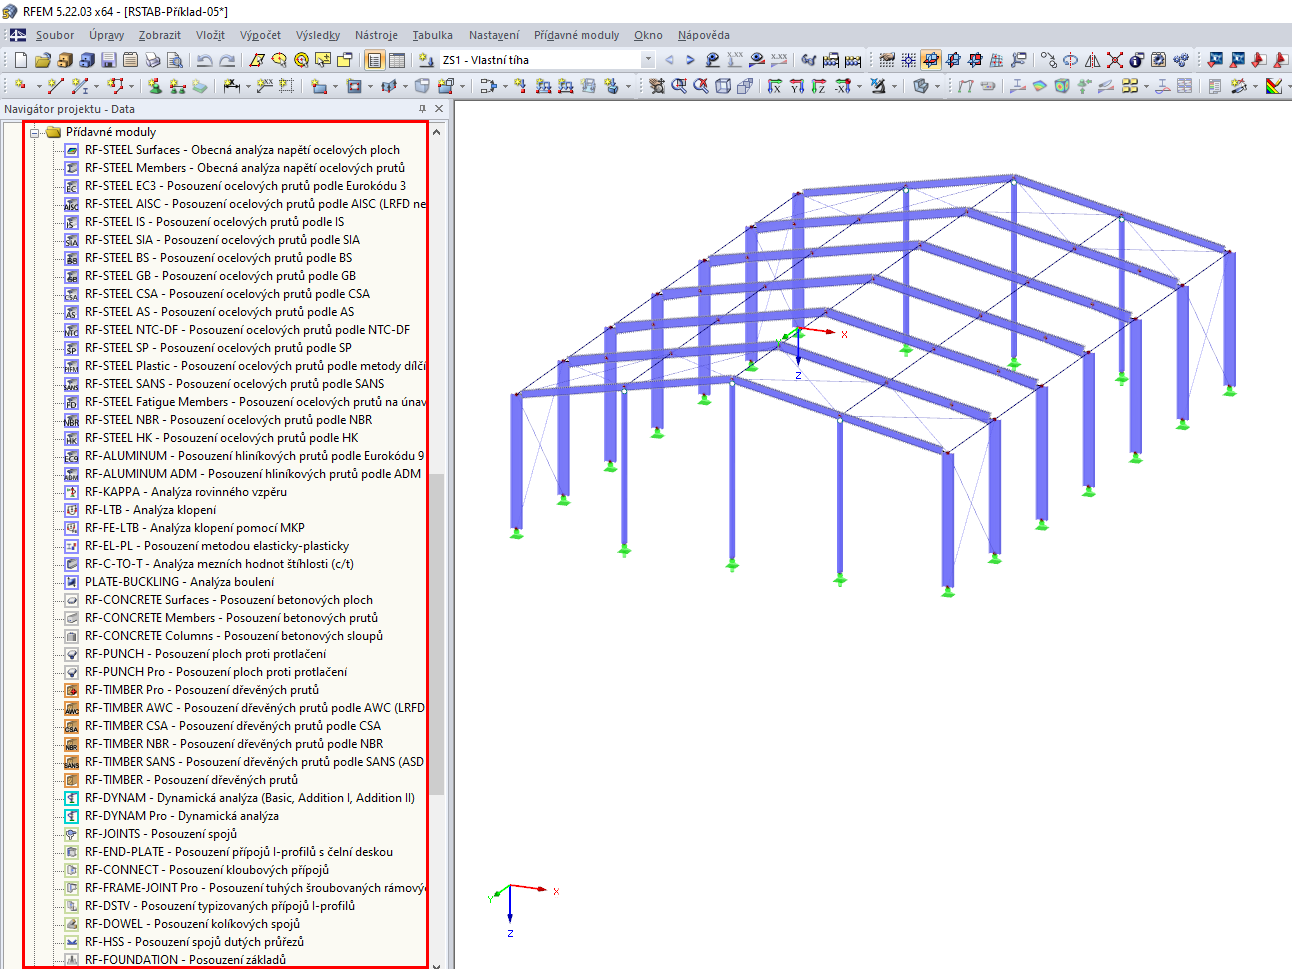This screenshot has height=969, width=1292.
Task: Select RF-KAPPA - Analýza rovinného vzpěru
Action: pos(186,492)
